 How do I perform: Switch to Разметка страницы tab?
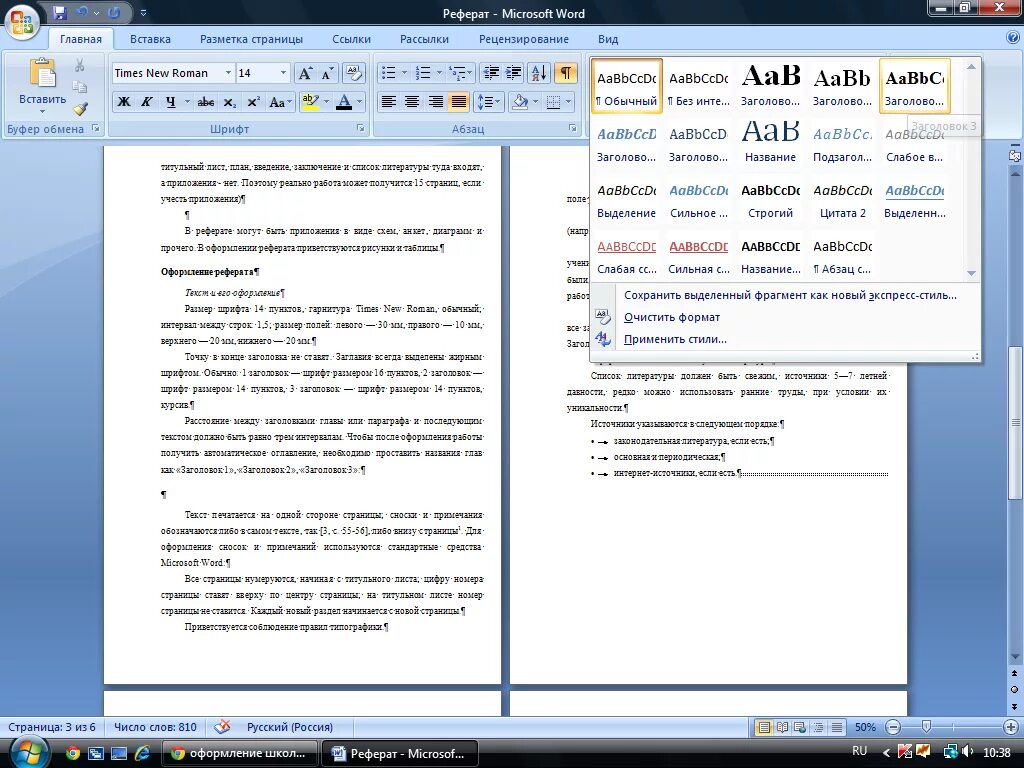(251, 39)
